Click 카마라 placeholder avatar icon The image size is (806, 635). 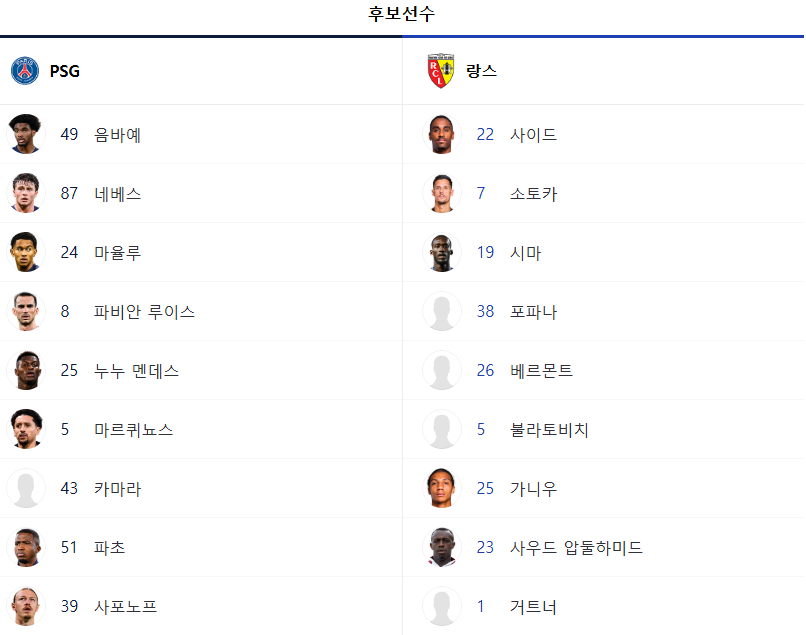(26, 488)
